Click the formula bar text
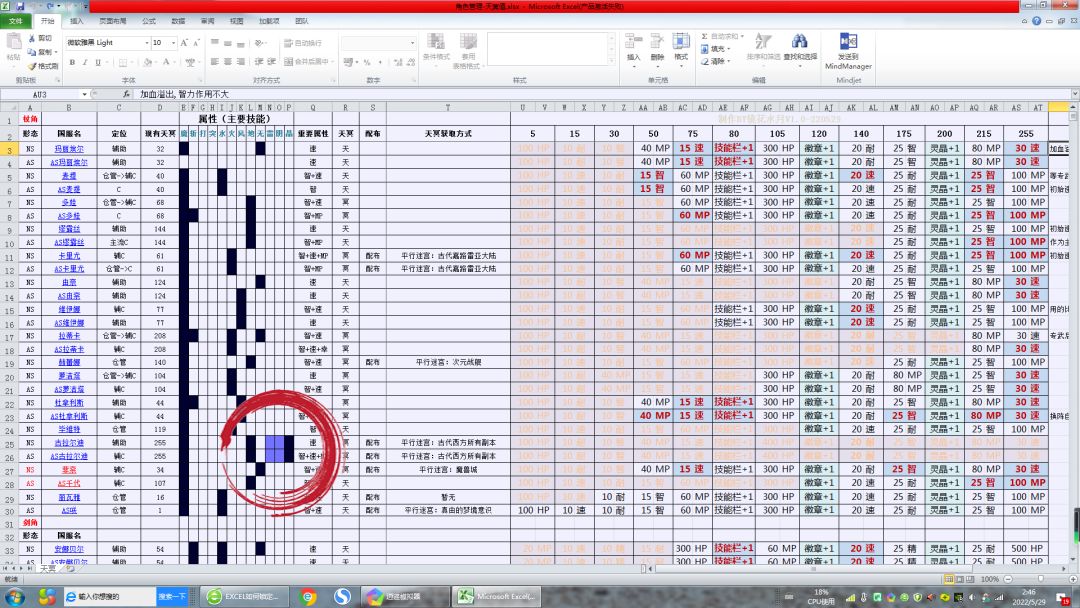 185,94
